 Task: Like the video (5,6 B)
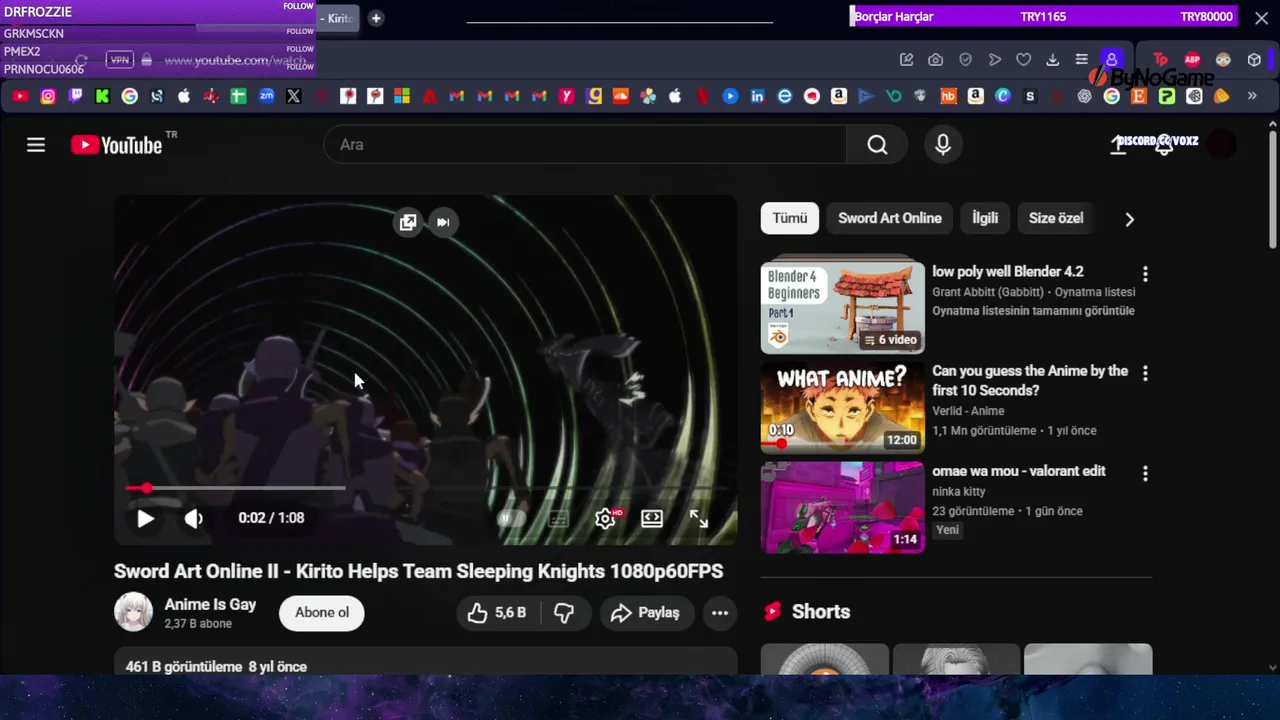(x=497, y=613)
